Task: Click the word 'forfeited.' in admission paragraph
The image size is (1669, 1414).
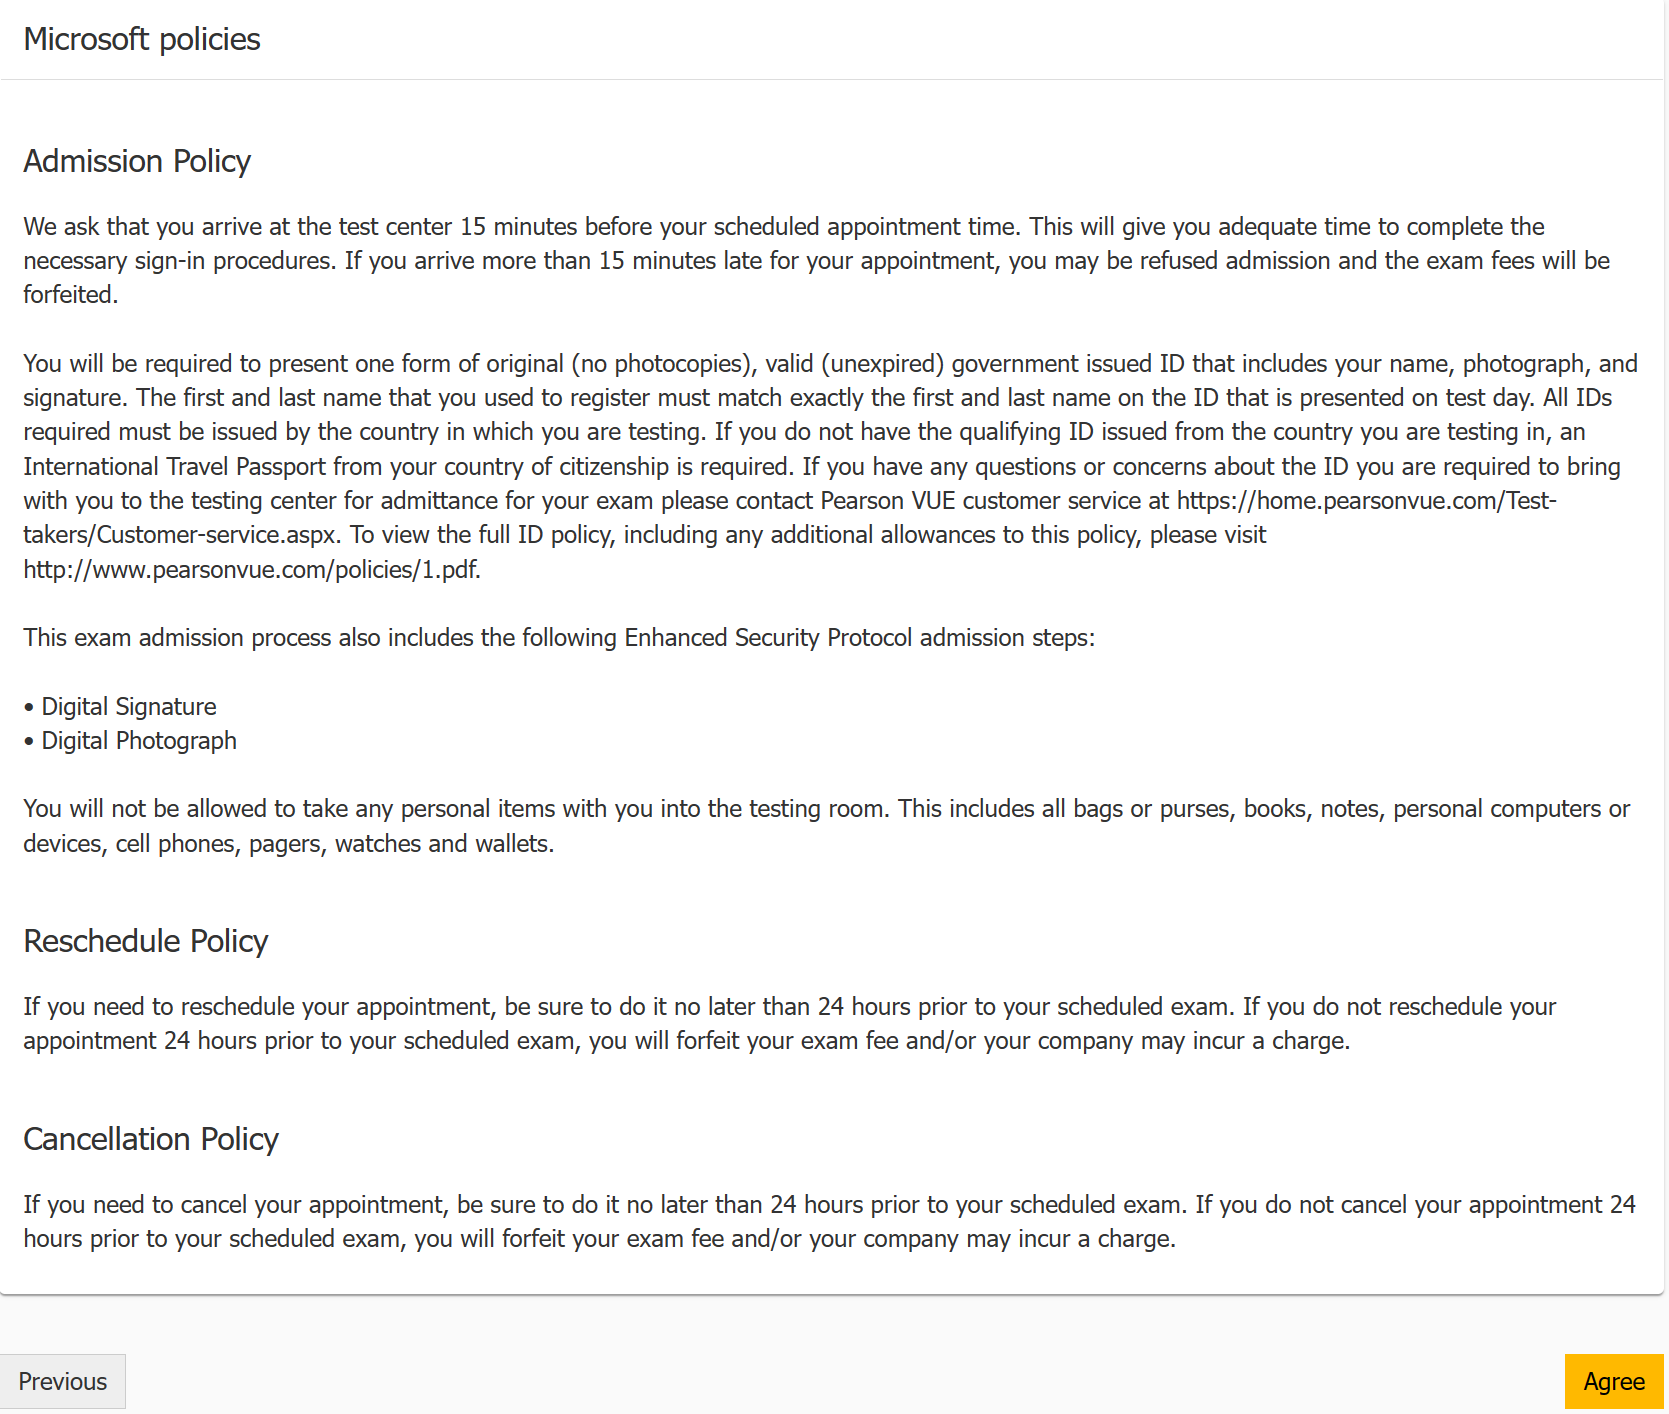Action: (x=71, y=295)
